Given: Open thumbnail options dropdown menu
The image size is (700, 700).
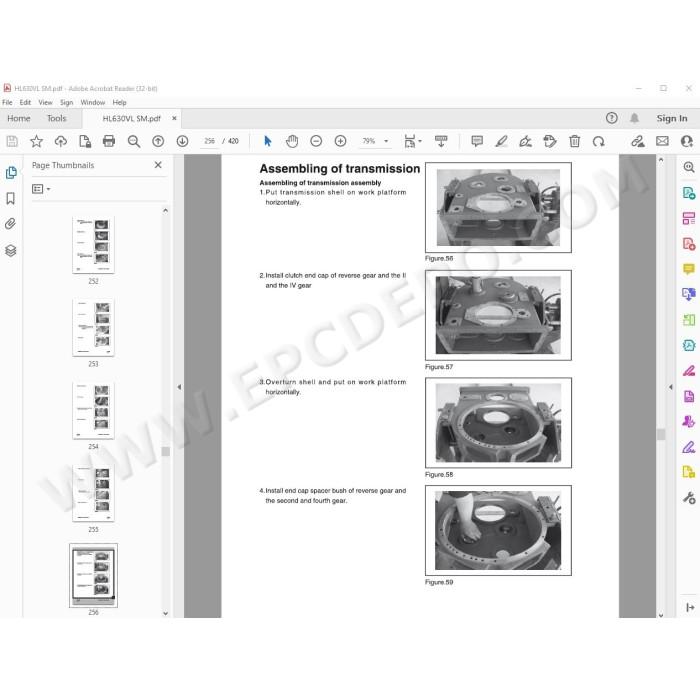Looking at the screenshot, I should pyautogui.click(x=41, y=189).
